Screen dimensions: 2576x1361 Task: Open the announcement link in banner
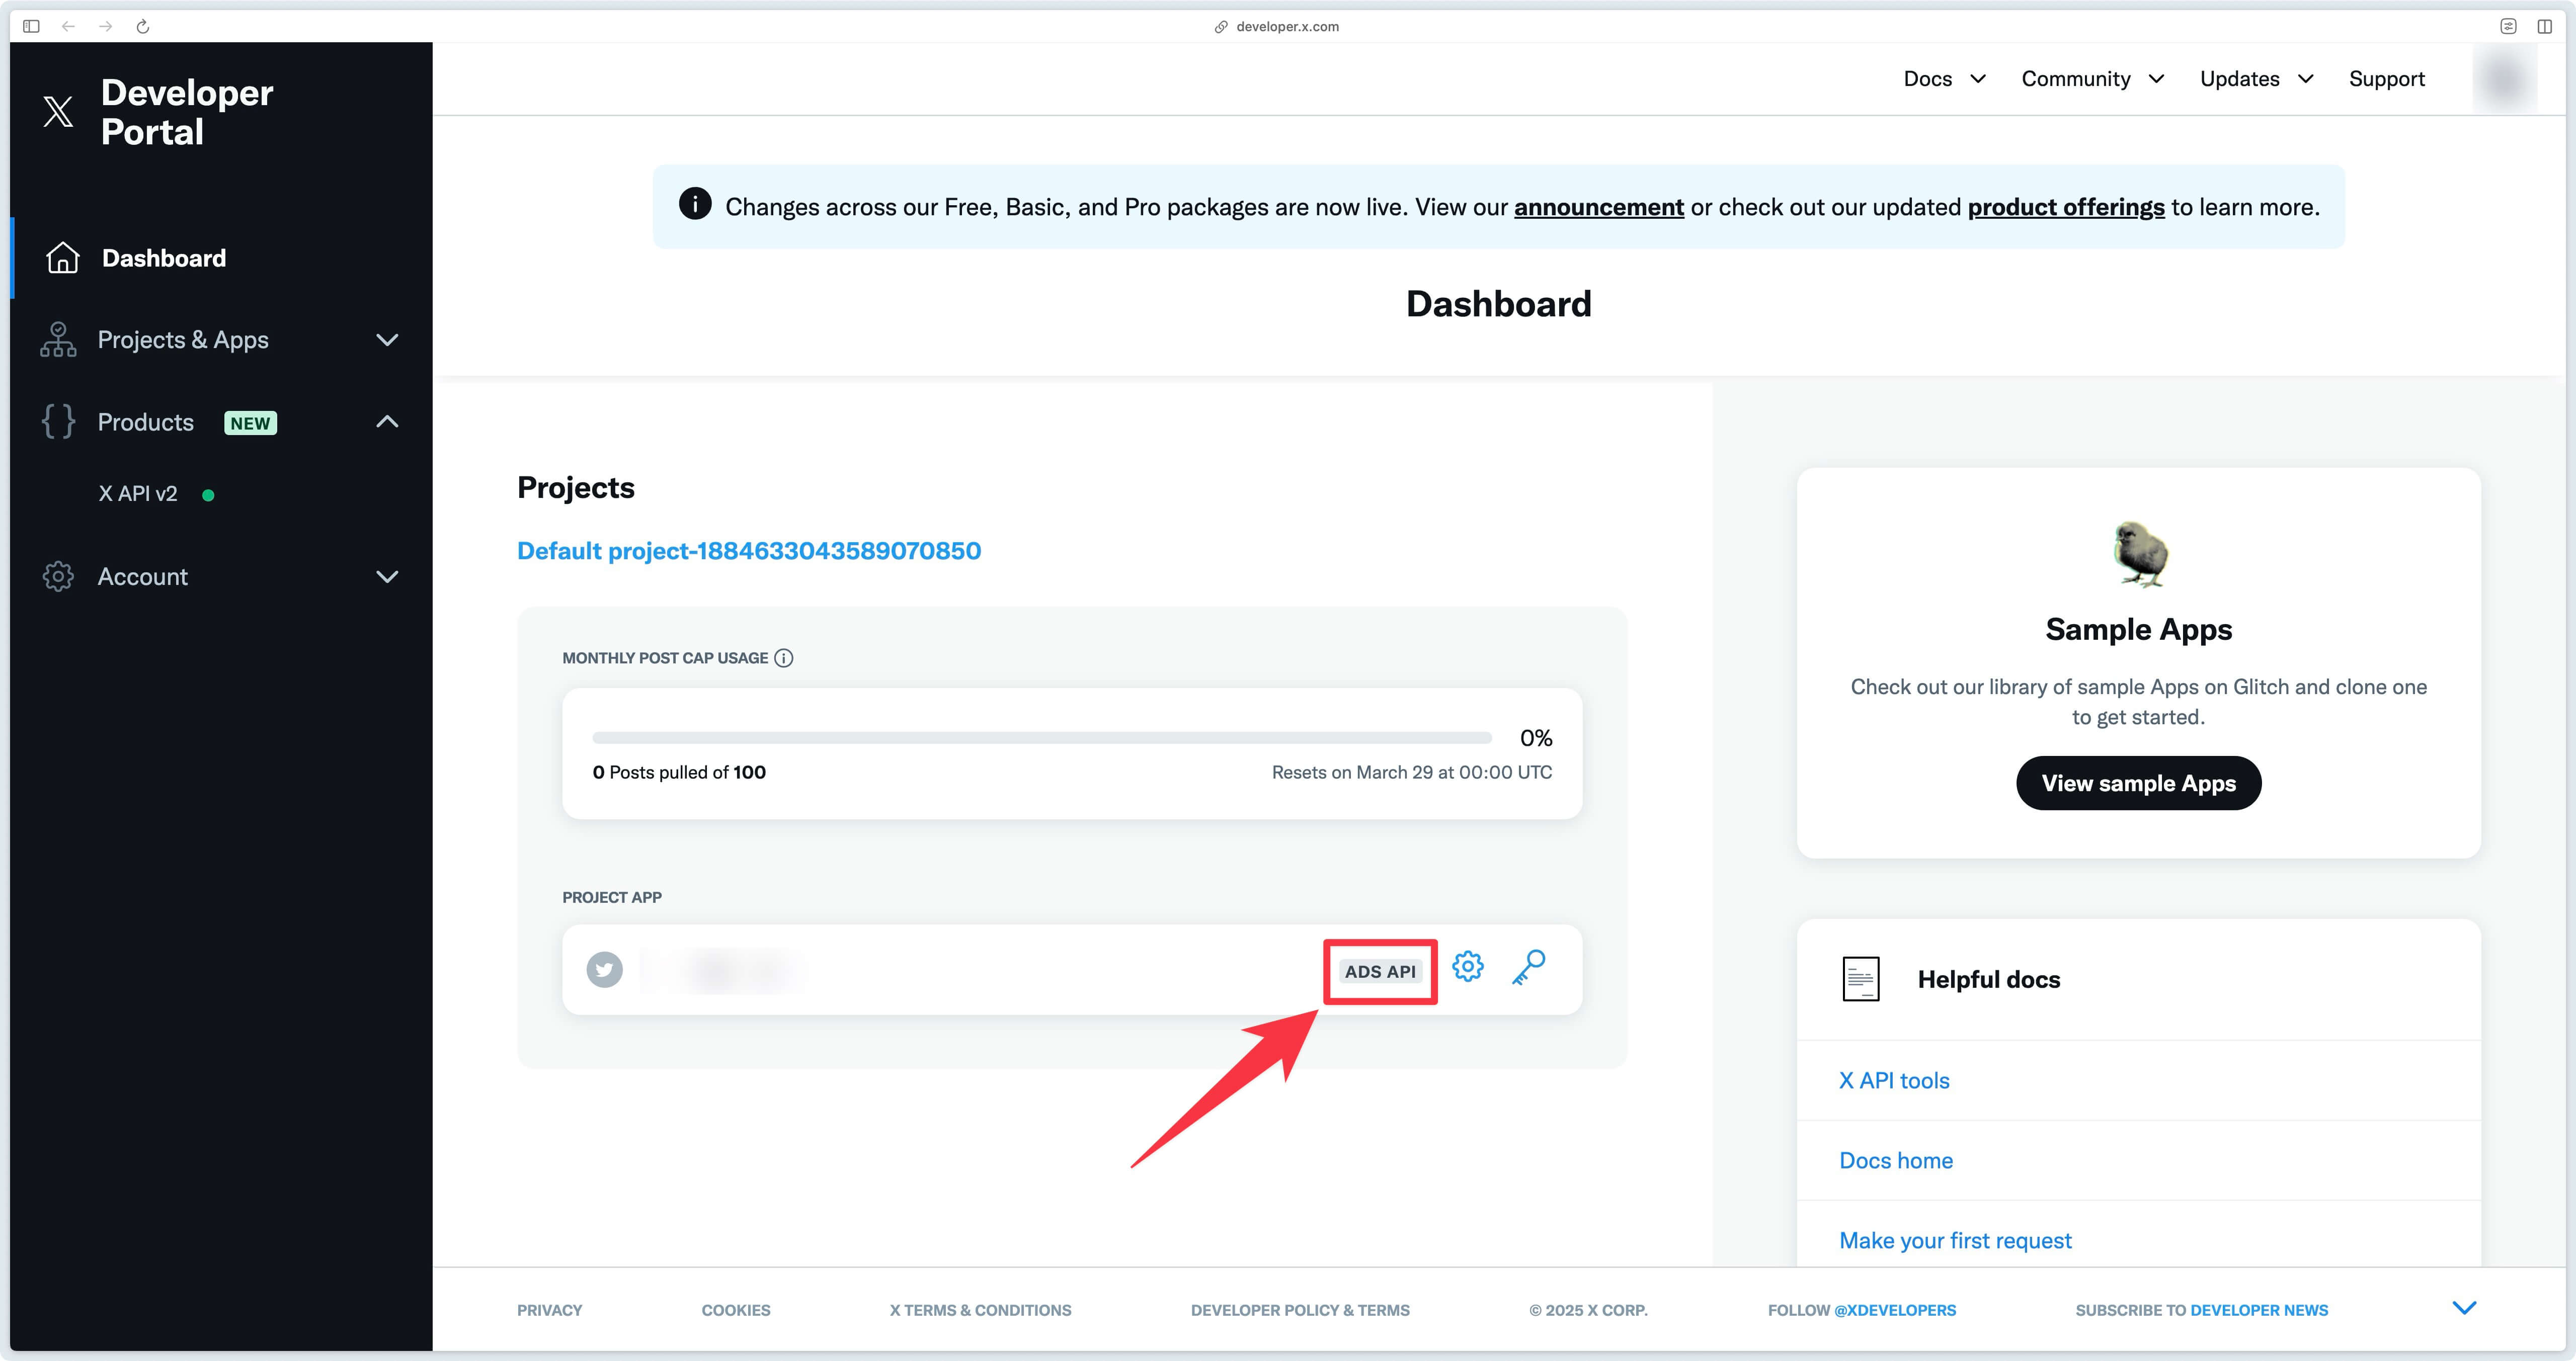click(1599, 207)
